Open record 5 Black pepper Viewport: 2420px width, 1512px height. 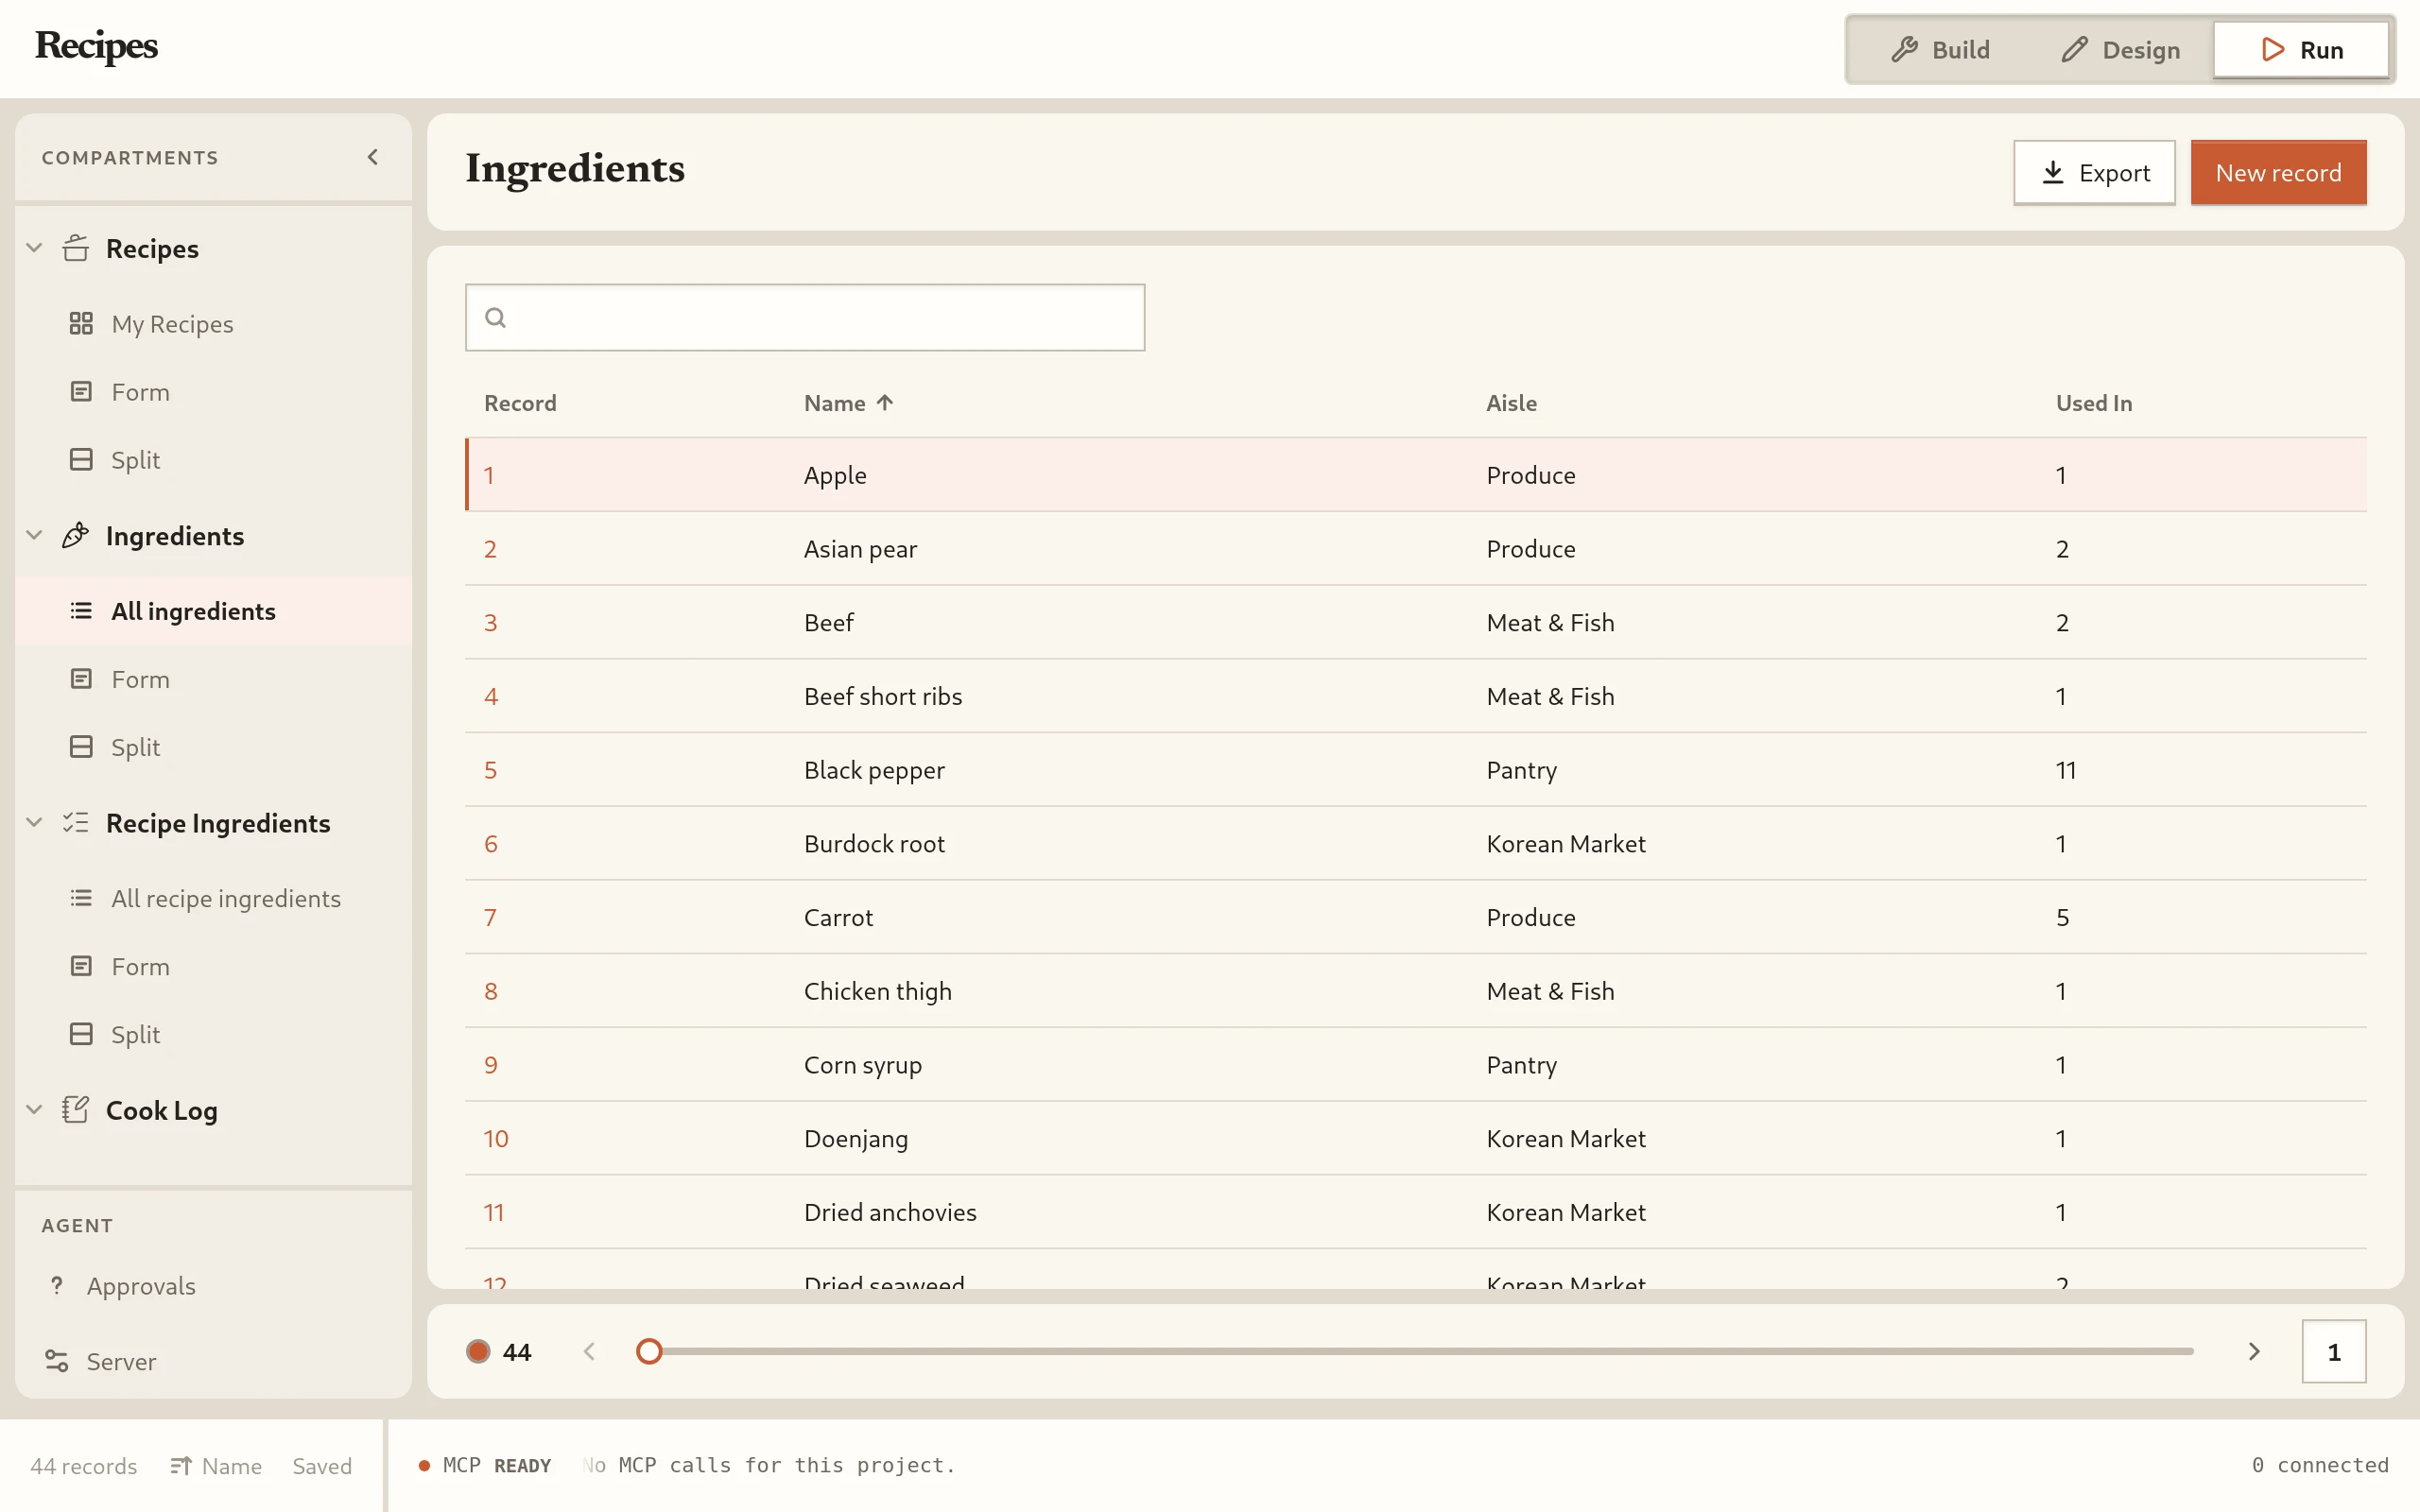[1415, 770]
